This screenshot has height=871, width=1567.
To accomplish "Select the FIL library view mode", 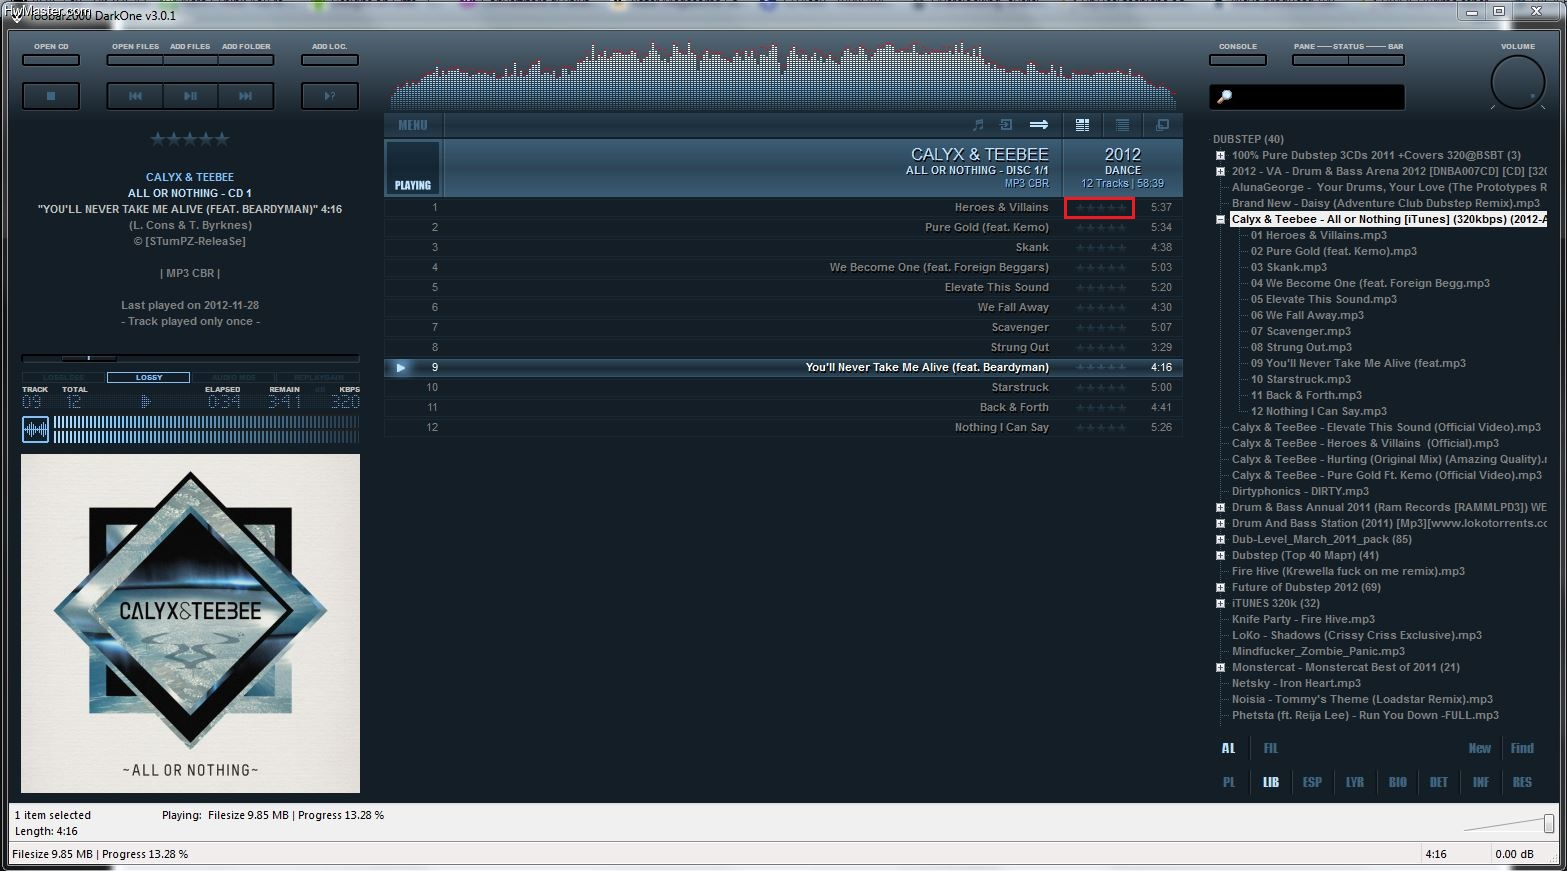I will (x=1270, y=748).
